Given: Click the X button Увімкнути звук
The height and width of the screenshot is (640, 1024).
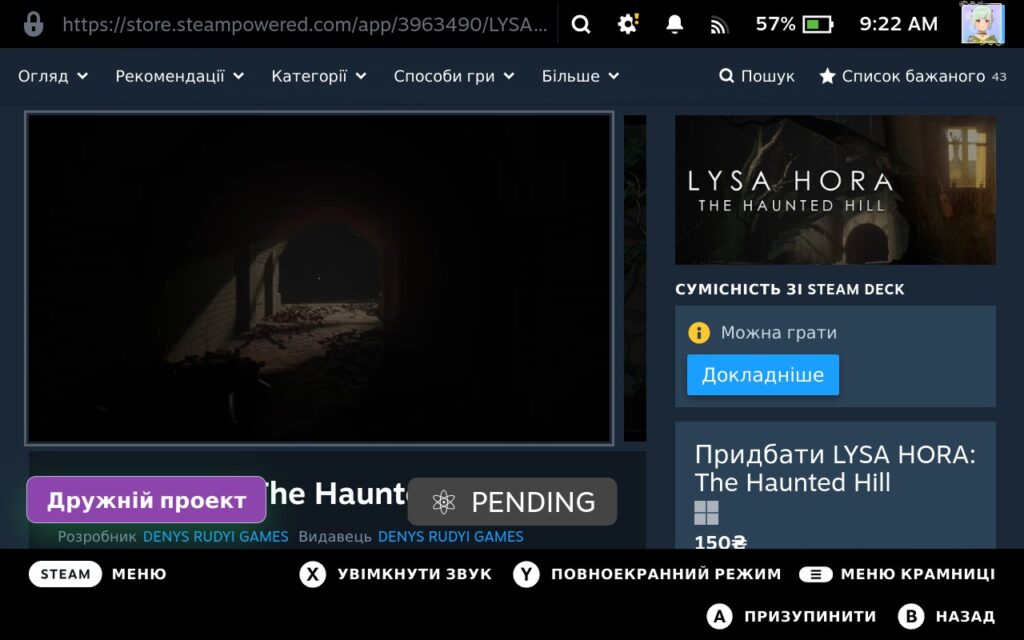Looking at the screenshot, I should point(313,574).
